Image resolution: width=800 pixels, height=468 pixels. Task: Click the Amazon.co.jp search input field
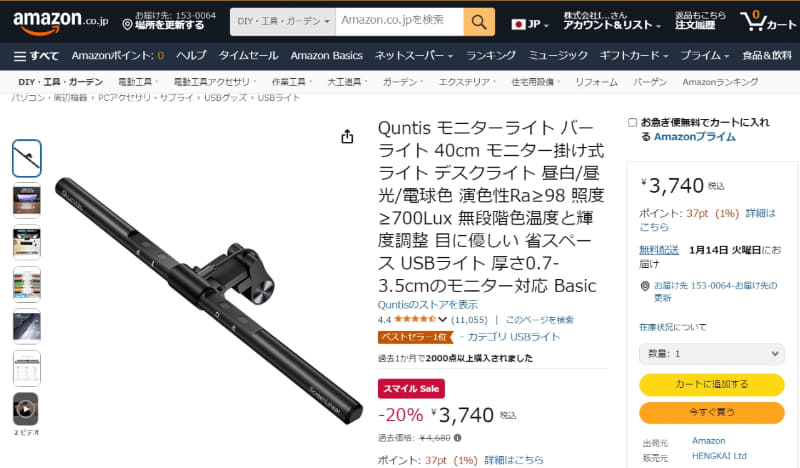point(399,22)
